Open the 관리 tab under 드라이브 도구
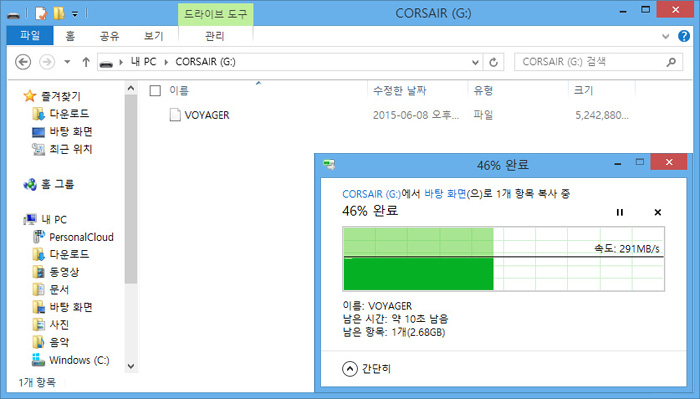The height and width of the screenshot is (399, 700). (x=215, y=36)
